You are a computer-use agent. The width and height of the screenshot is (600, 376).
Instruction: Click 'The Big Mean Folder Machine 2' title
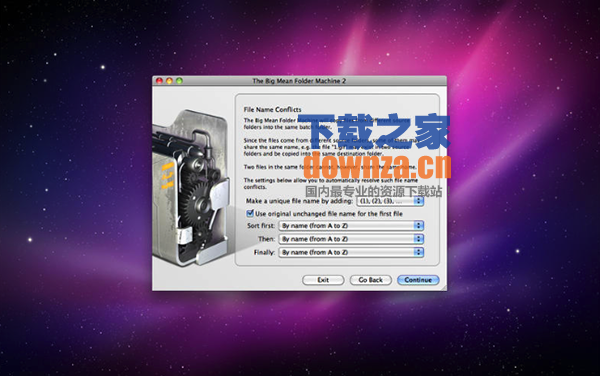[299, 81]
